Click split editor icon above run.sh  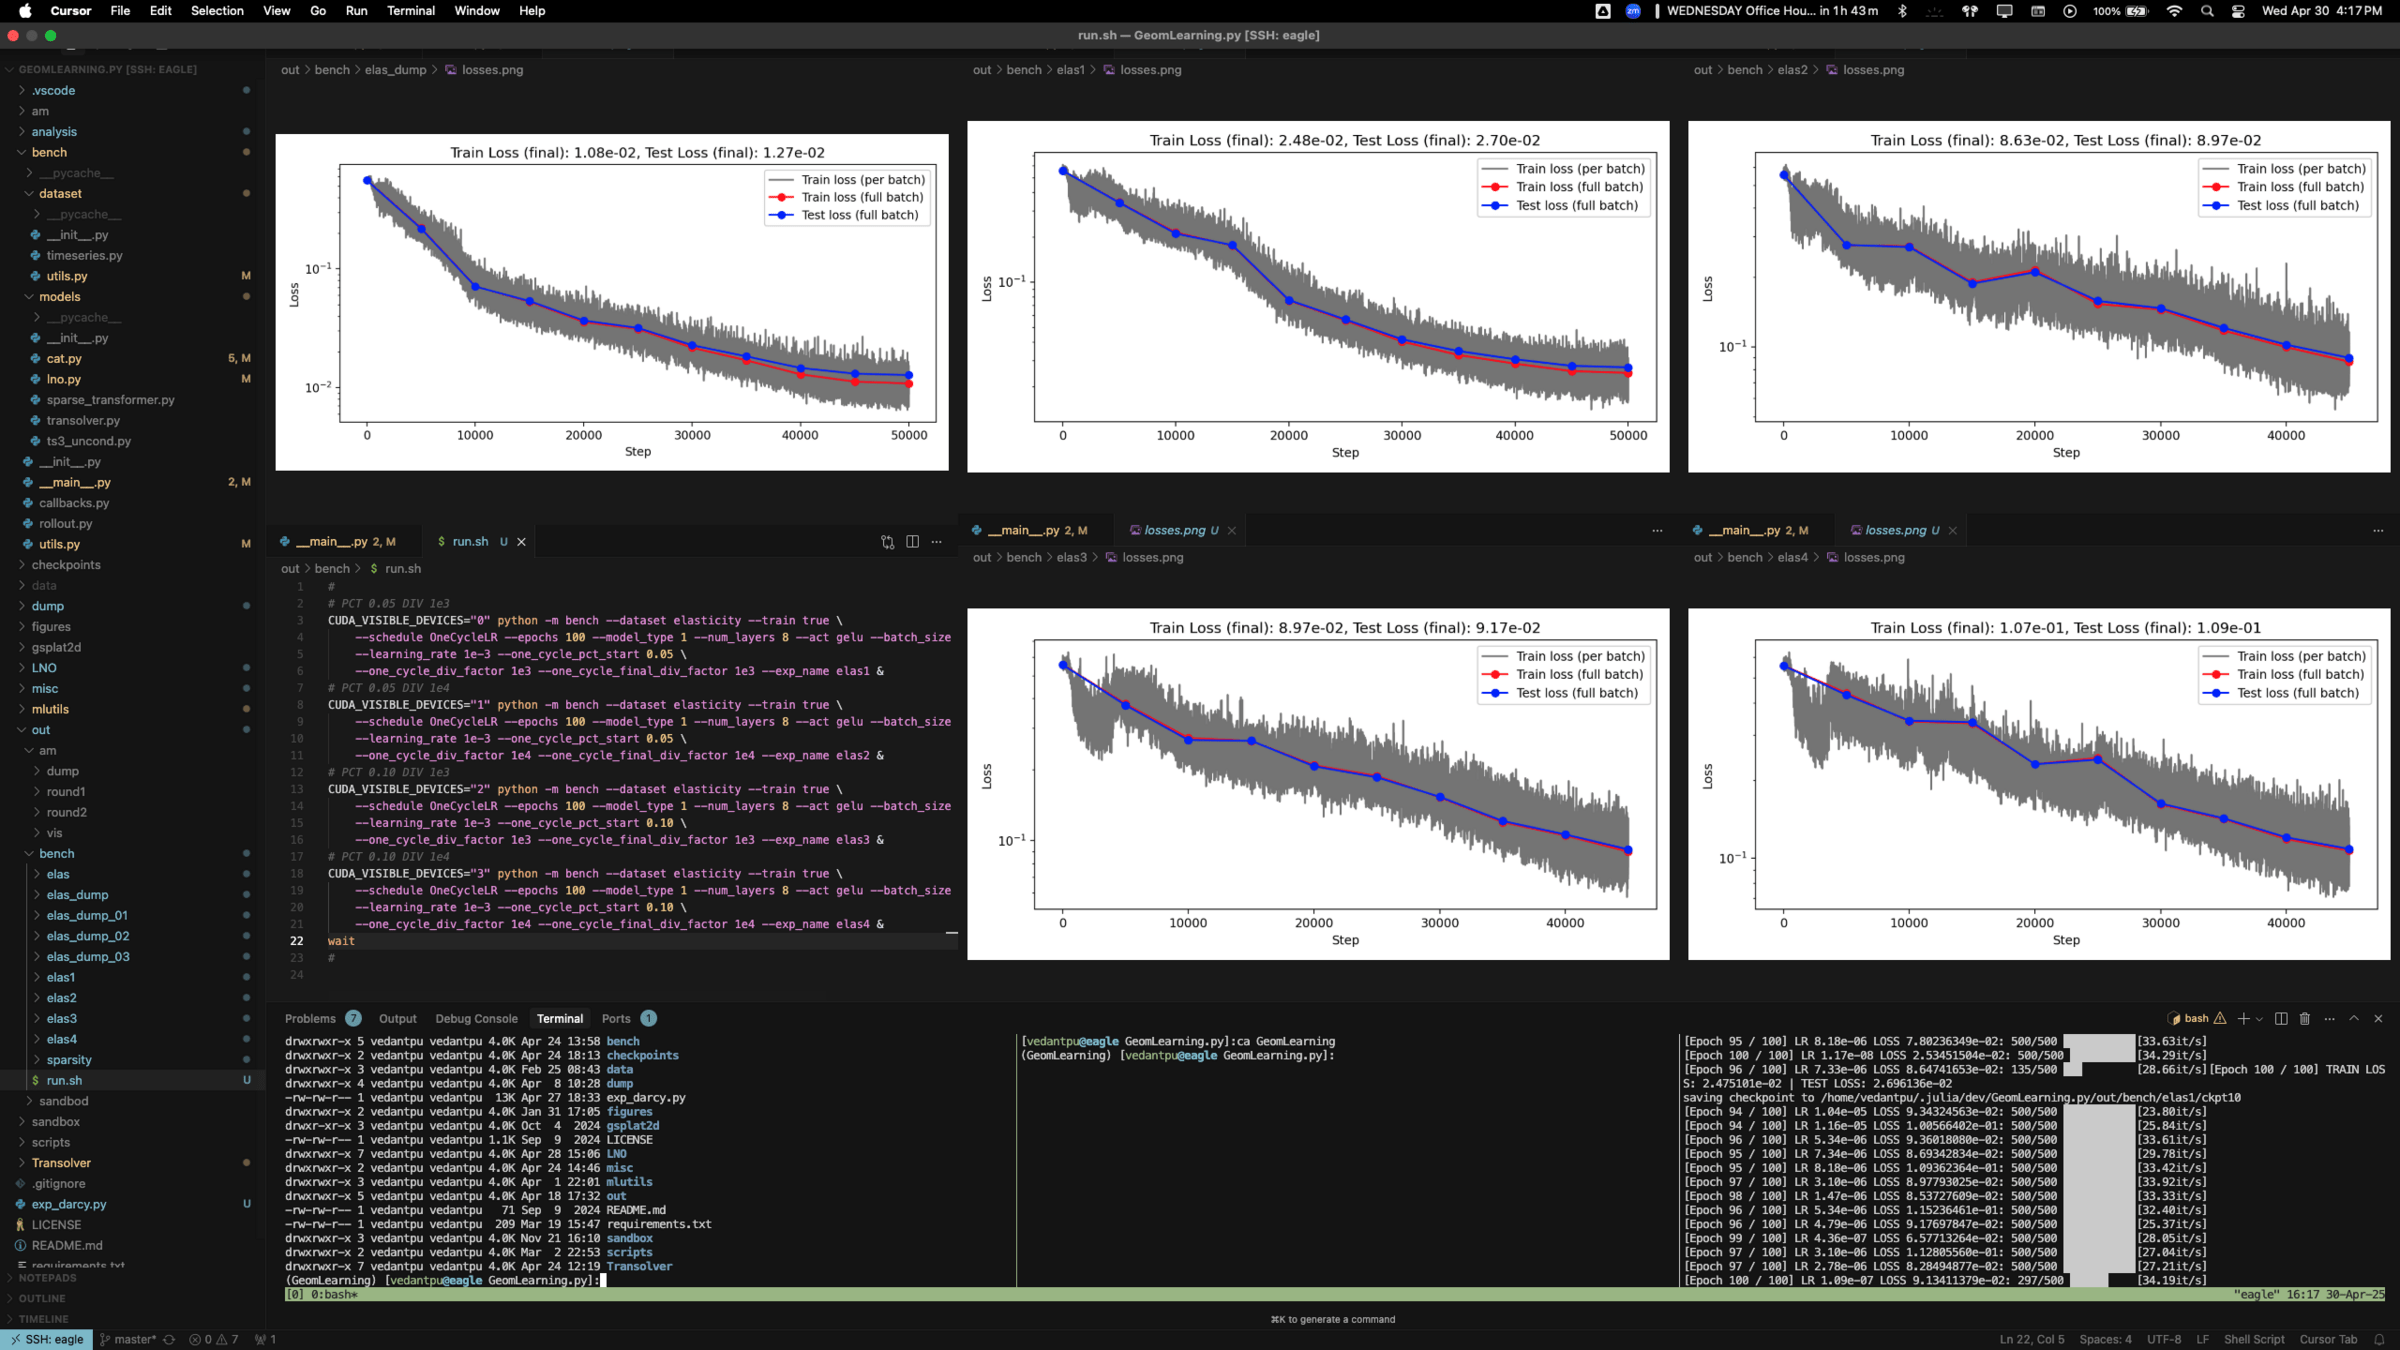(912, 541)
